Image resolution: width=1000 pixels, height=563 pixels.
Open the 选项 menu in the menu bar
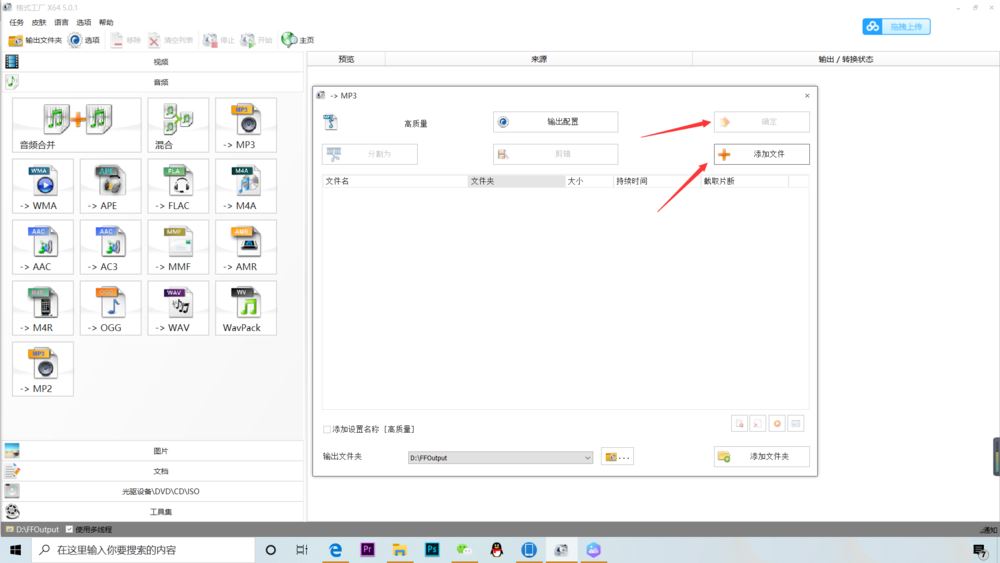tap(84, 22)
